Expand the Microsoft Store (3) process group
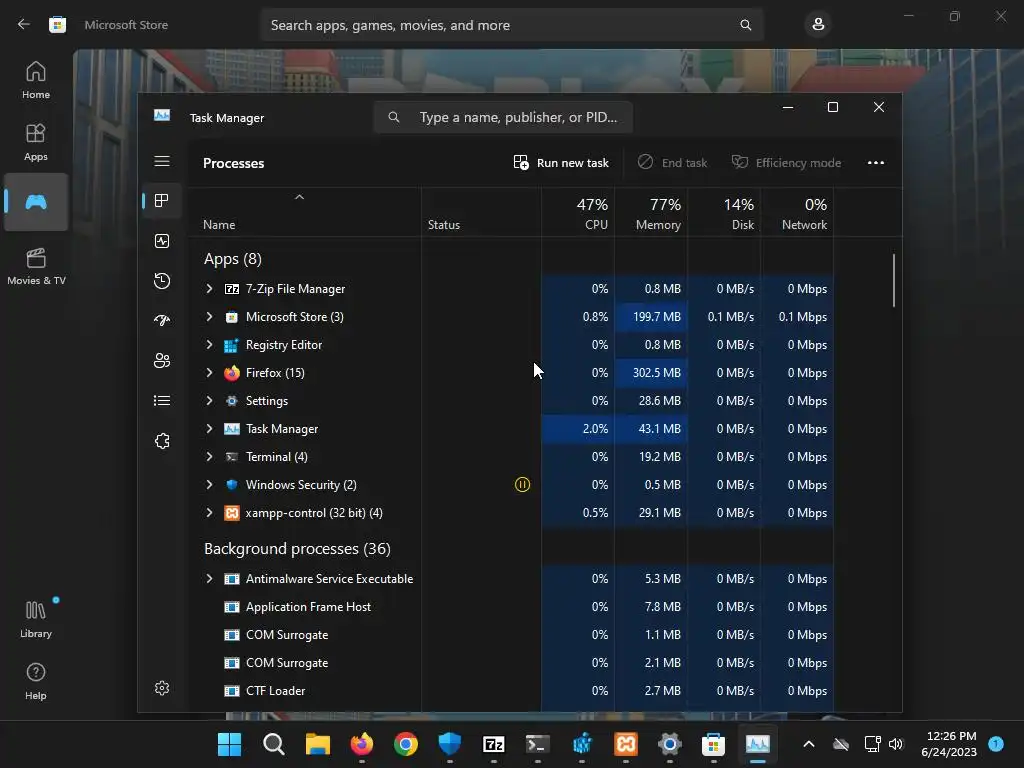 click(209, 317)
